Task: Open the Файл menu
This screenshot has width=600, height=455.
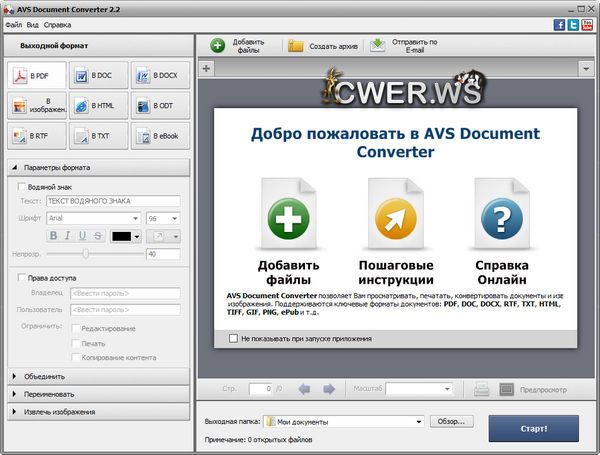Action: (14, 24)
